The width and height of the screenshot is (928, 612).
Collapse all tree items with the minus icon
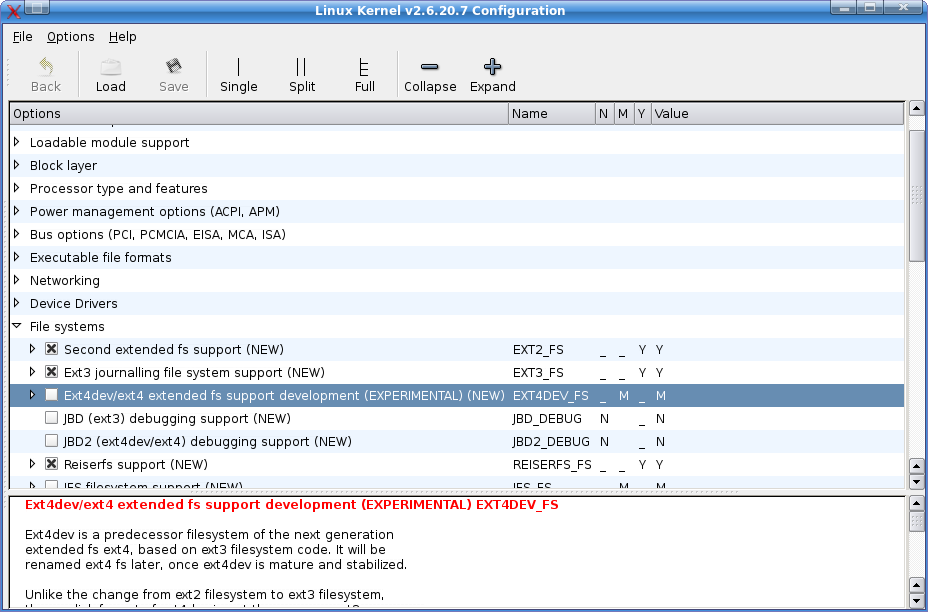(429, 67)
